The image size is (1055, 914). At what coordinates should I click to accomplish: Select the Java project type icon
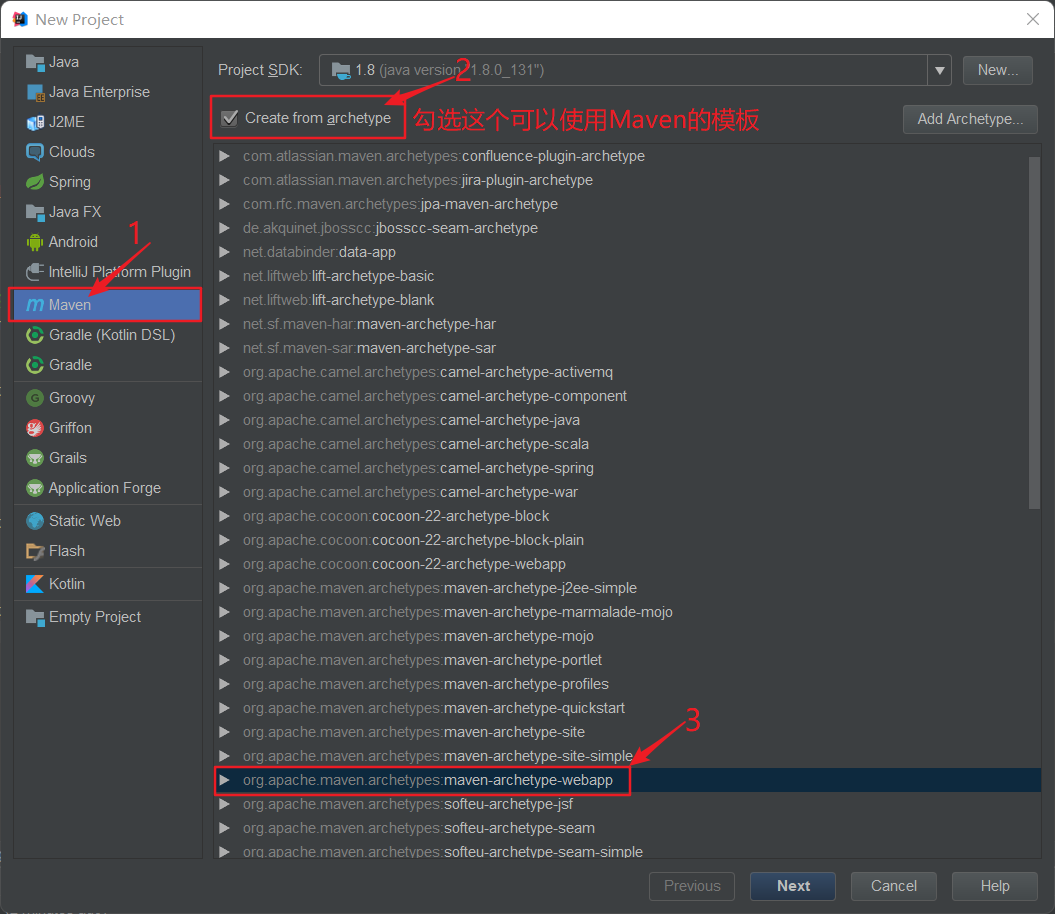35,62
